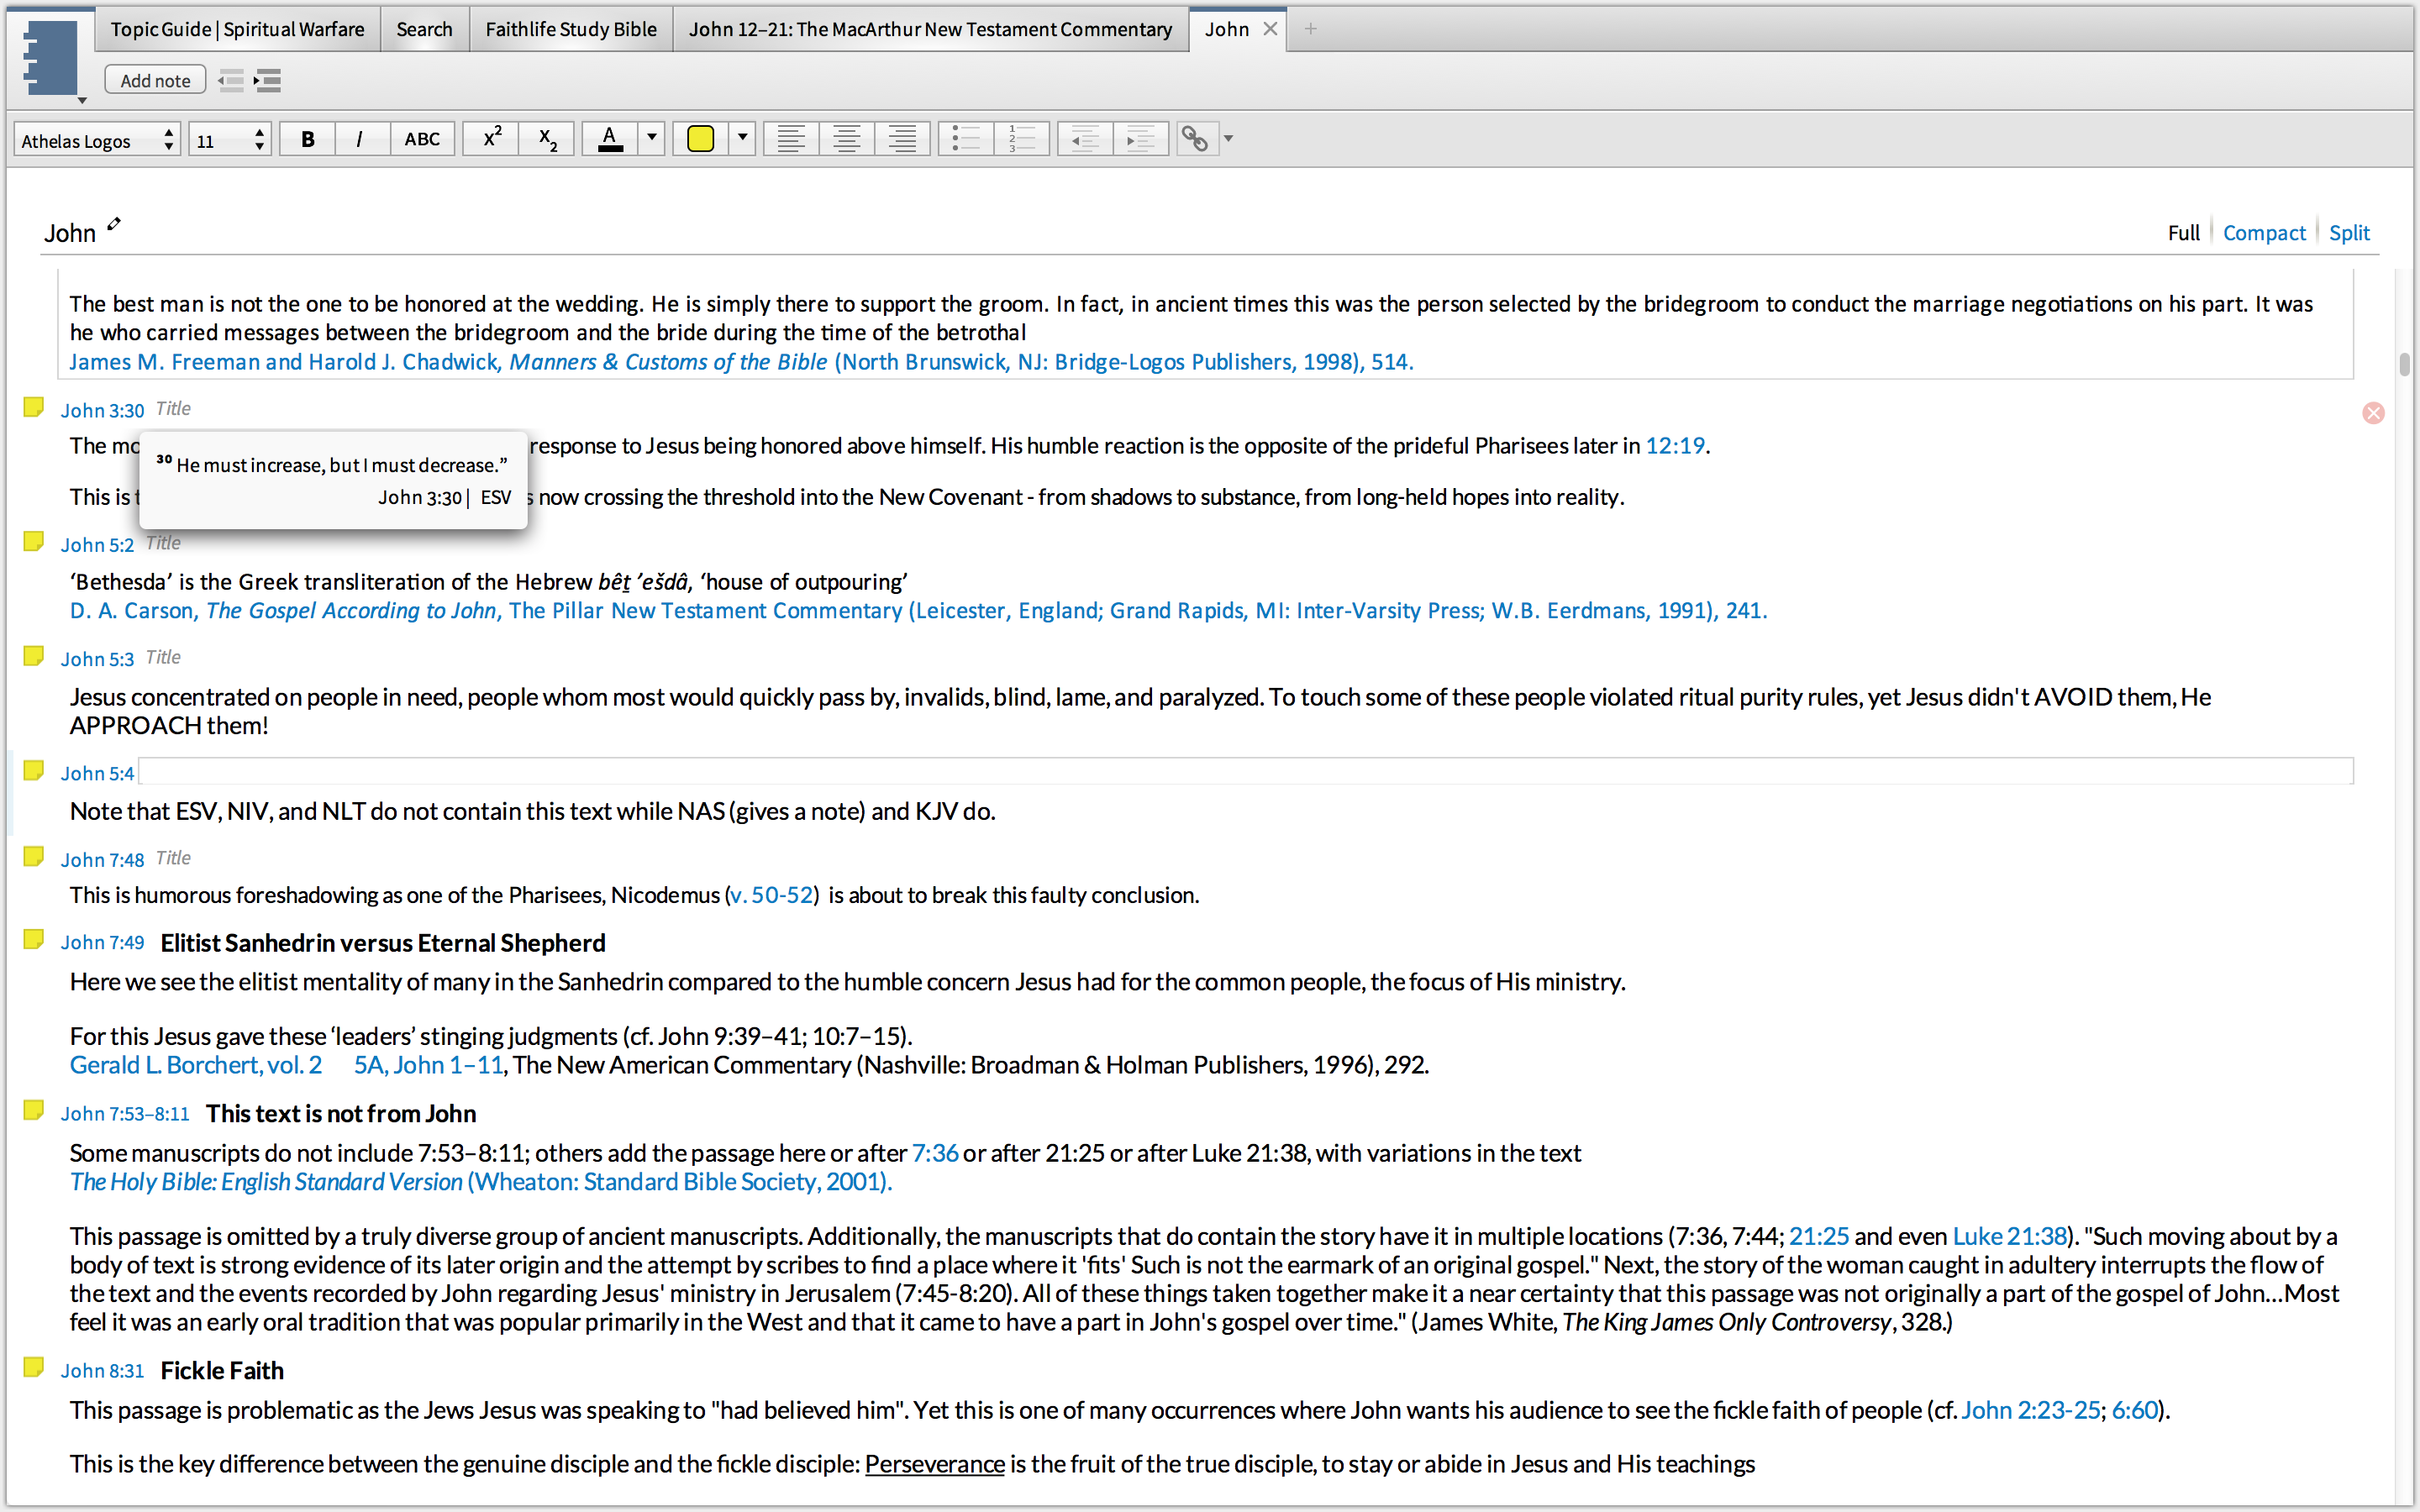
Task: Switch to the Faithlife Study Bible tab
Action: point(570,29)
